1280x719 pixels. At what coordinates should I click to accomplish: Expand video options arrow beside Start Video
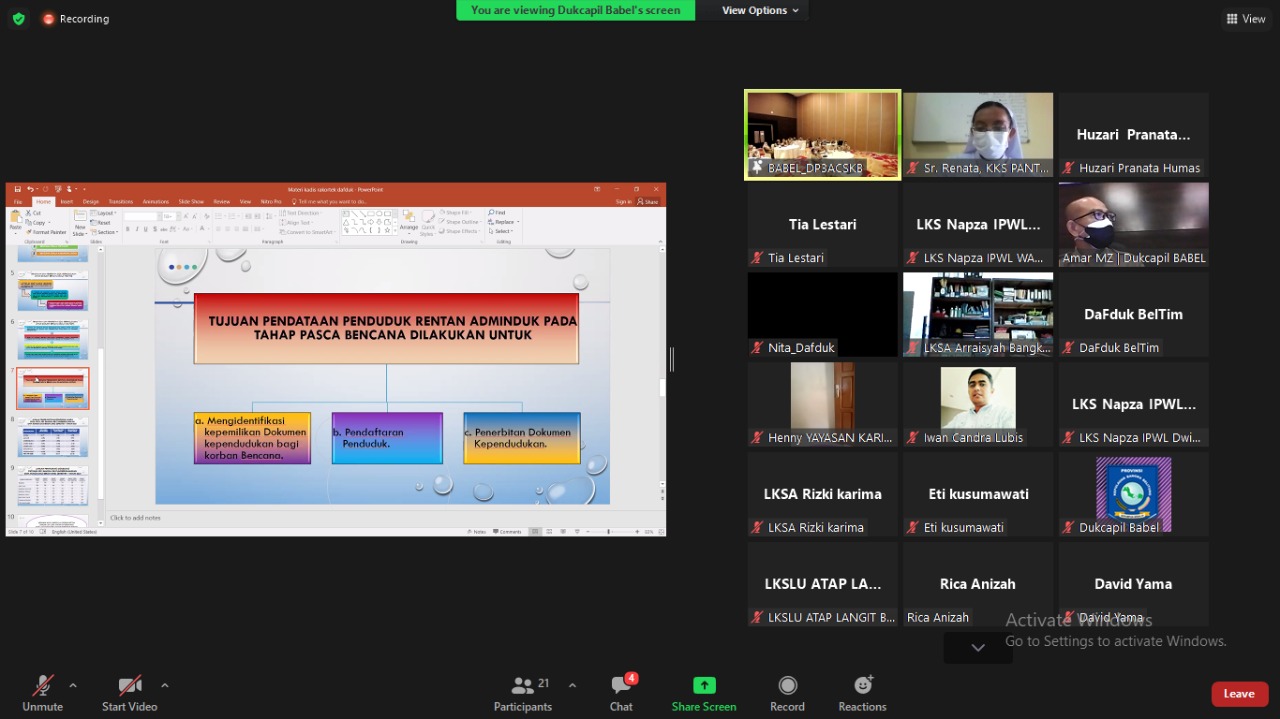(164, 685)
